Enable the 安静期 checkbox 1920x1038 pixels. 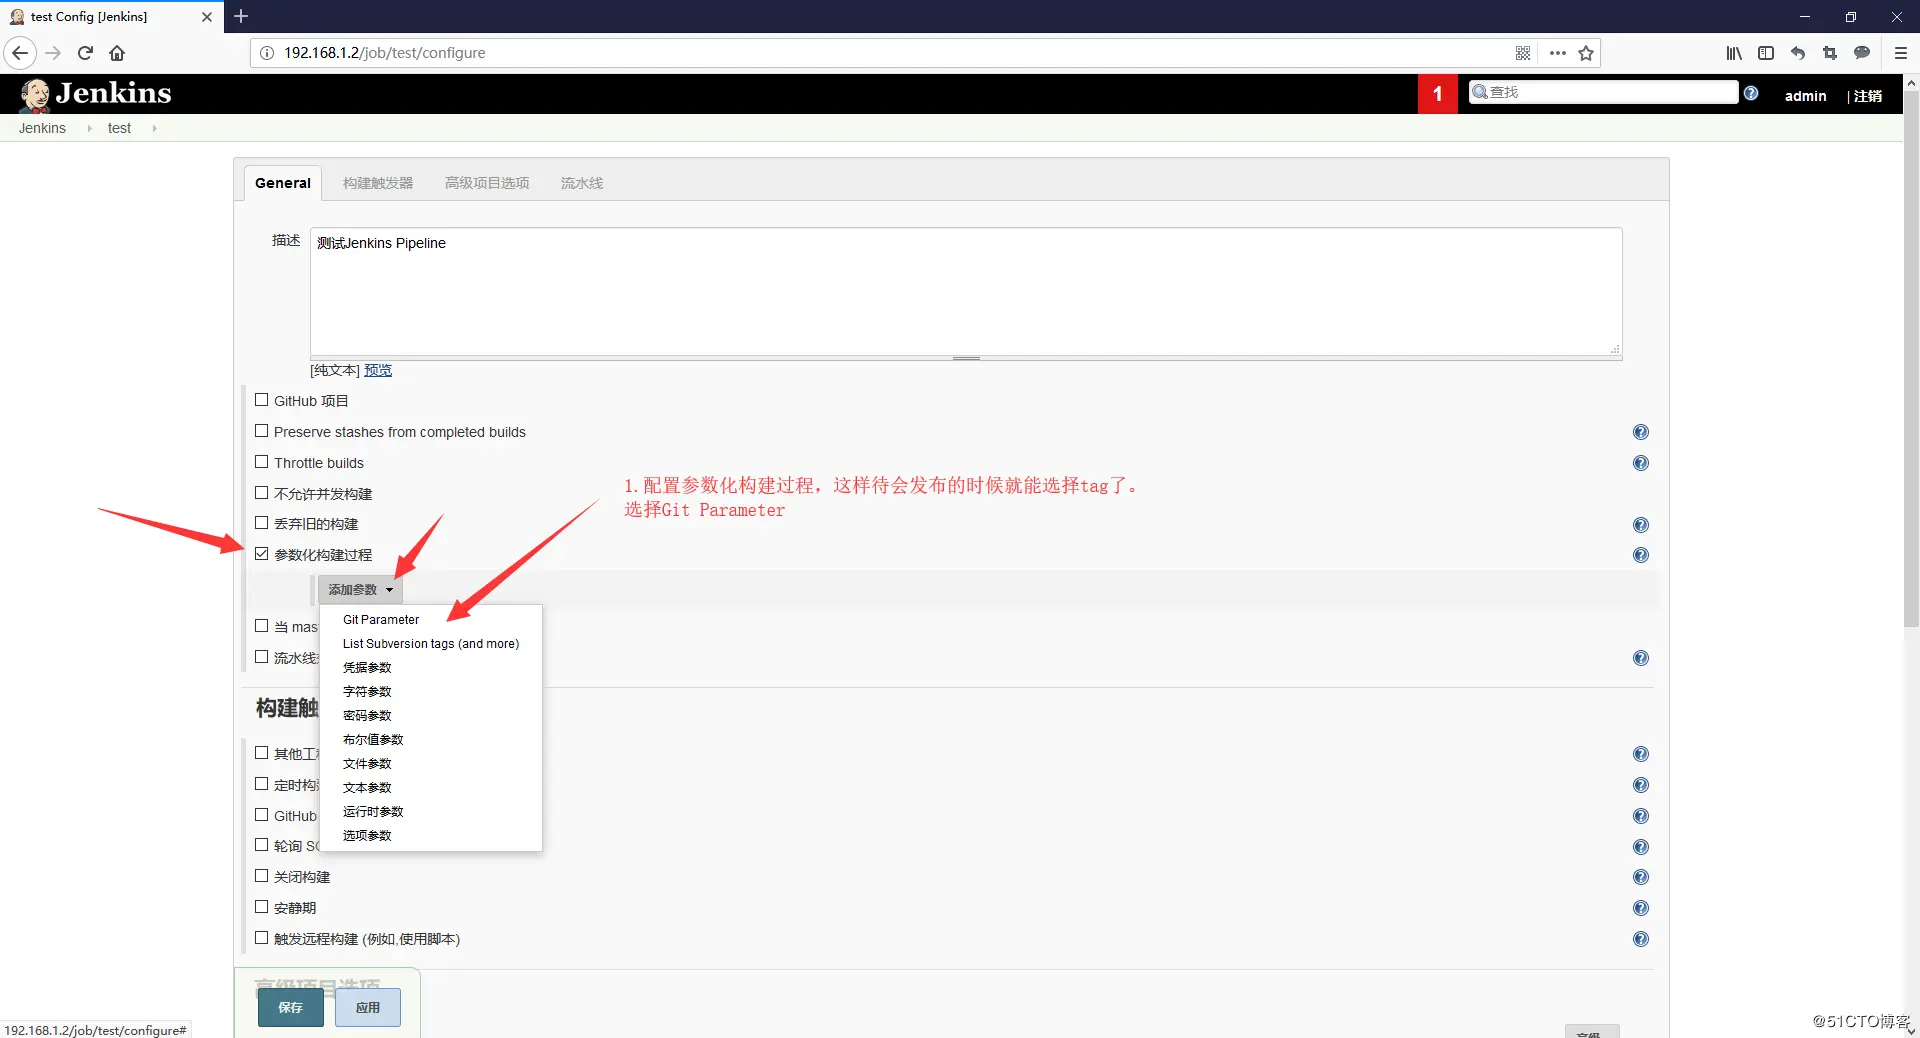pos(262,907)
